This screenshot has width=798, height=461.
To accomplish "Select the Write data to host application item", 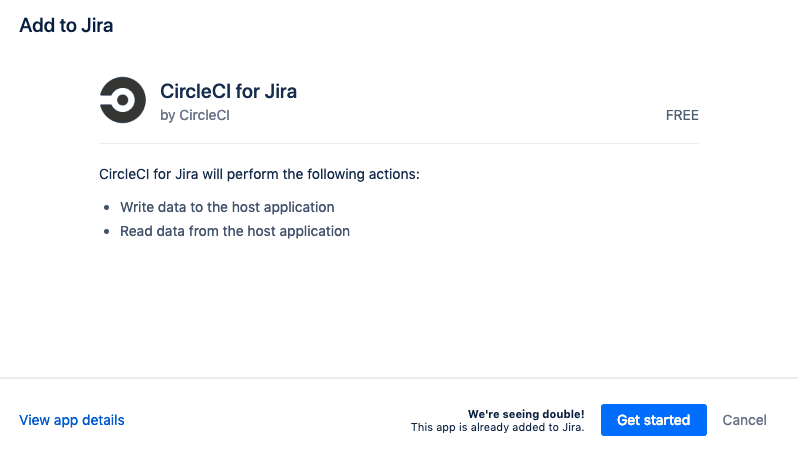I will [227, 207].
